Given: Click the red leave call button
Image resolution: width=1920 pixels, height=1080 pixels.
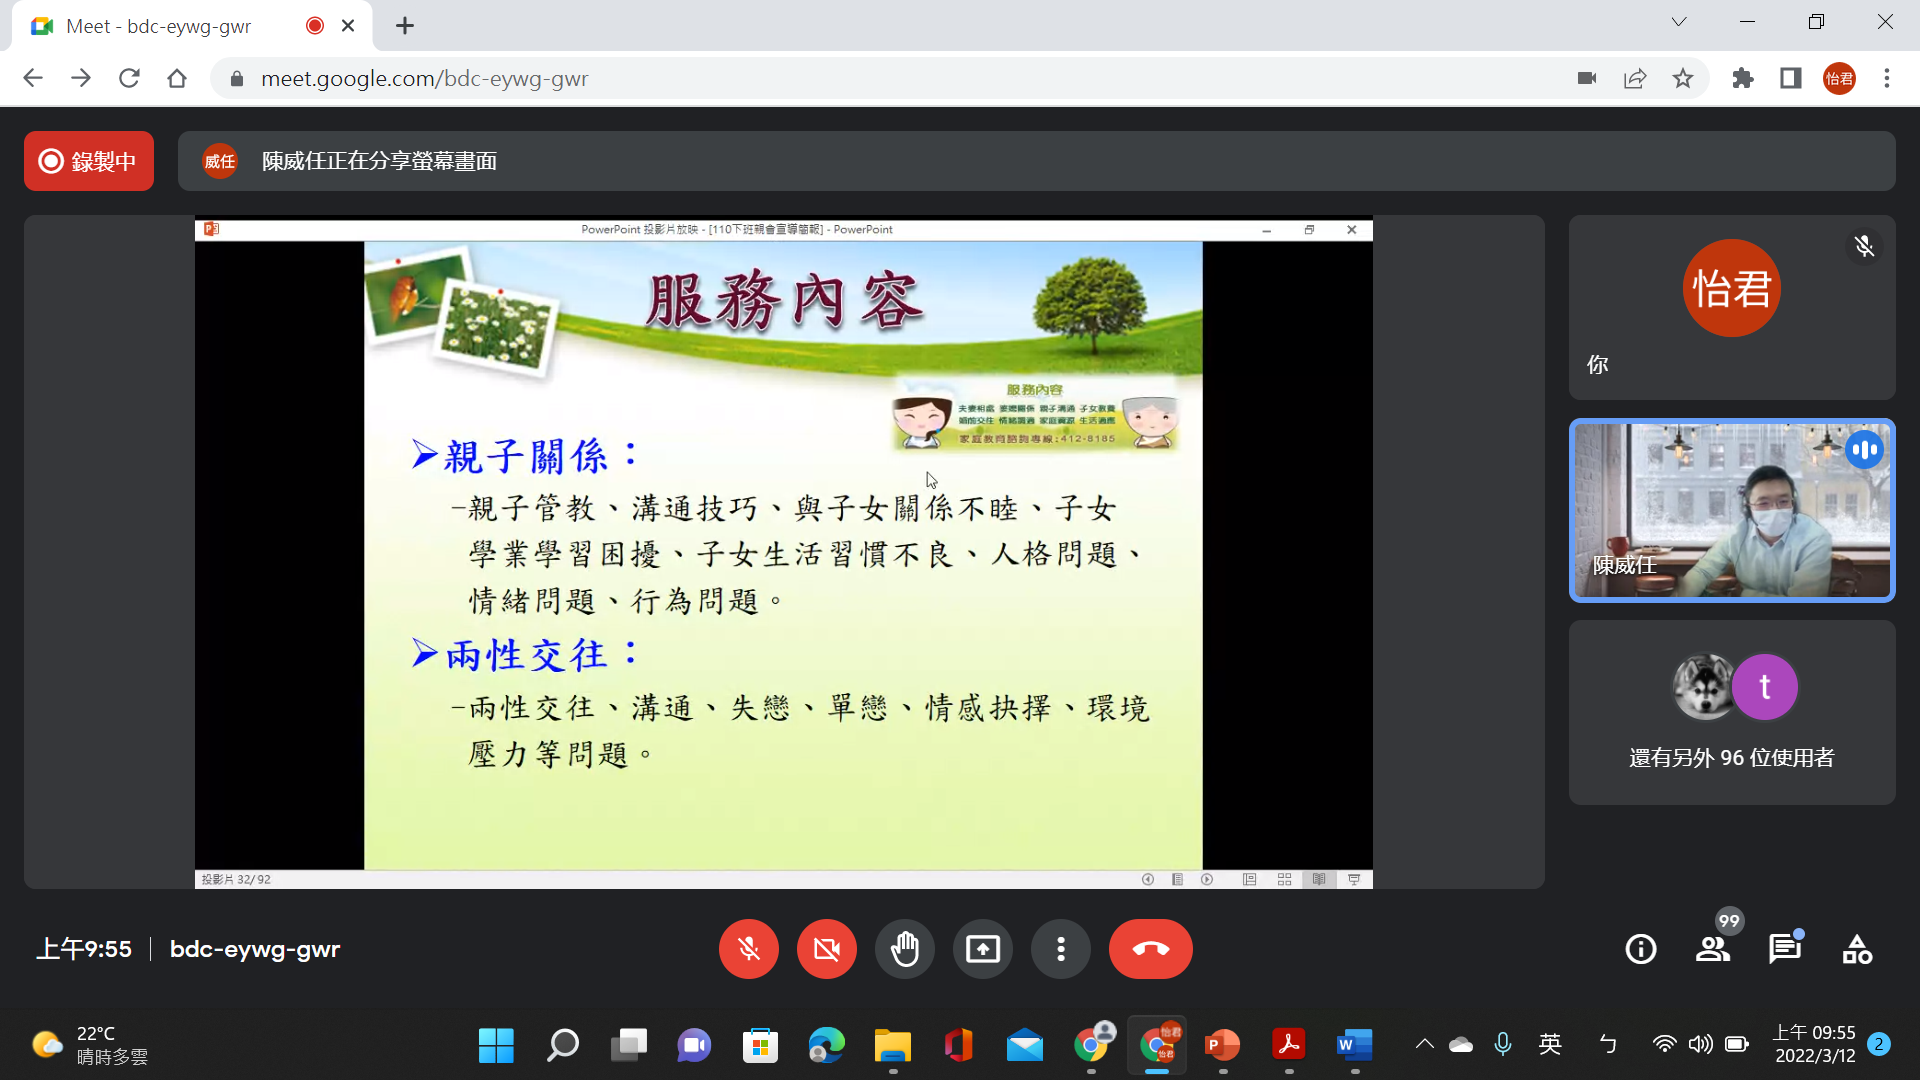Looking at the screenshot, I should point(1150,949).
